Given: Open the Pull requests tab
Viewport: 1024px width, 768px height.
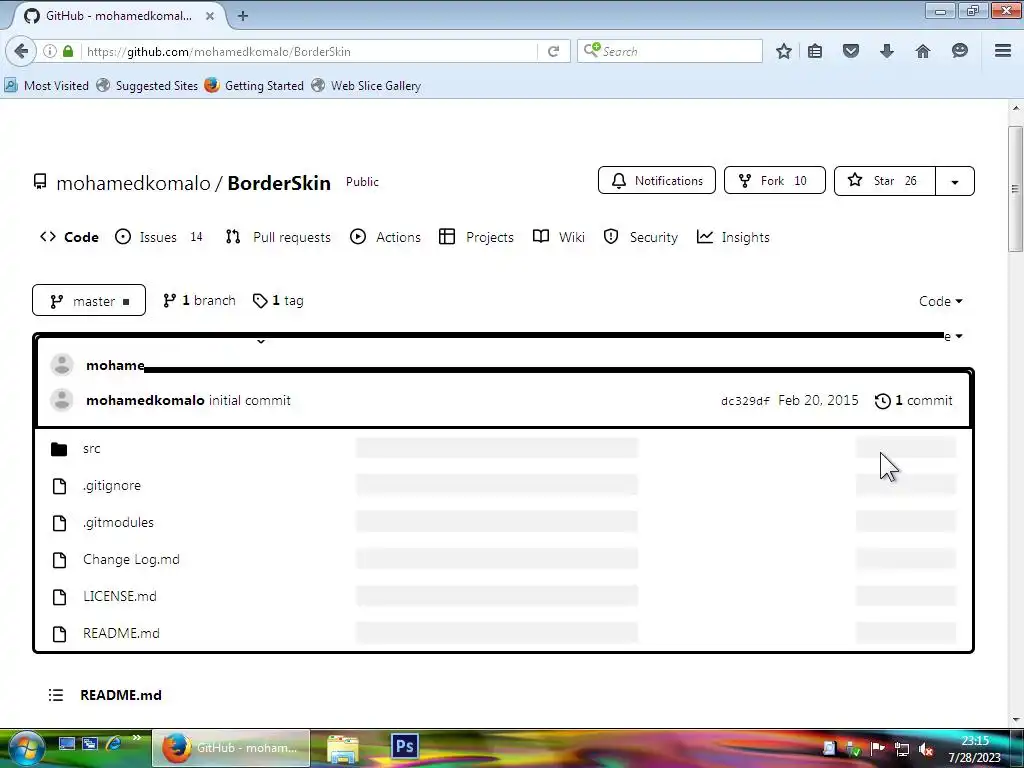Looking at the screenshot, I should click(x=278, y=237).
